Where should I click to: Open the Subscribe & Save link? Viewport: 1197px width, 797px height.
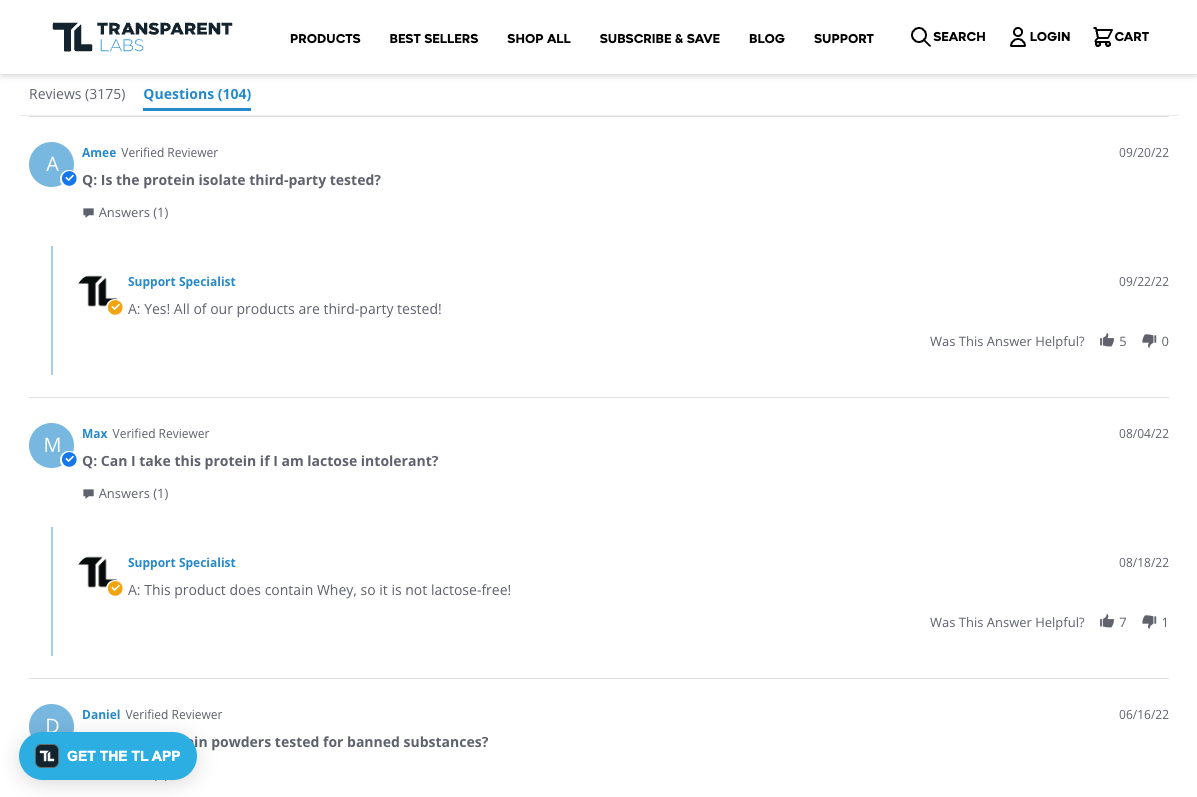click(660, 38)
